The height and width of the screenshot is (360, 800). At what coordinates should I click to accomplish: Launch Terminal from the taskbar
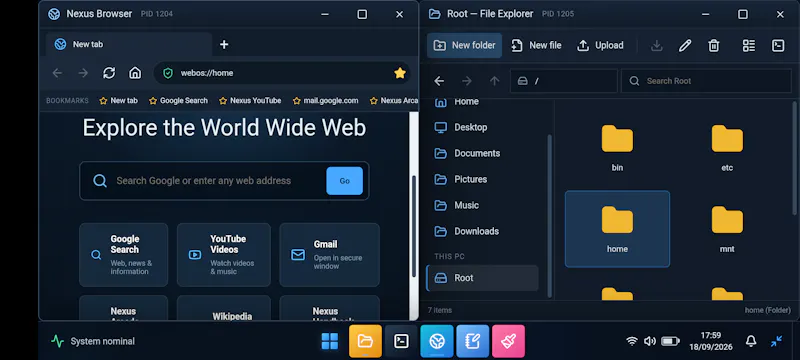click(x=401, y=341)
